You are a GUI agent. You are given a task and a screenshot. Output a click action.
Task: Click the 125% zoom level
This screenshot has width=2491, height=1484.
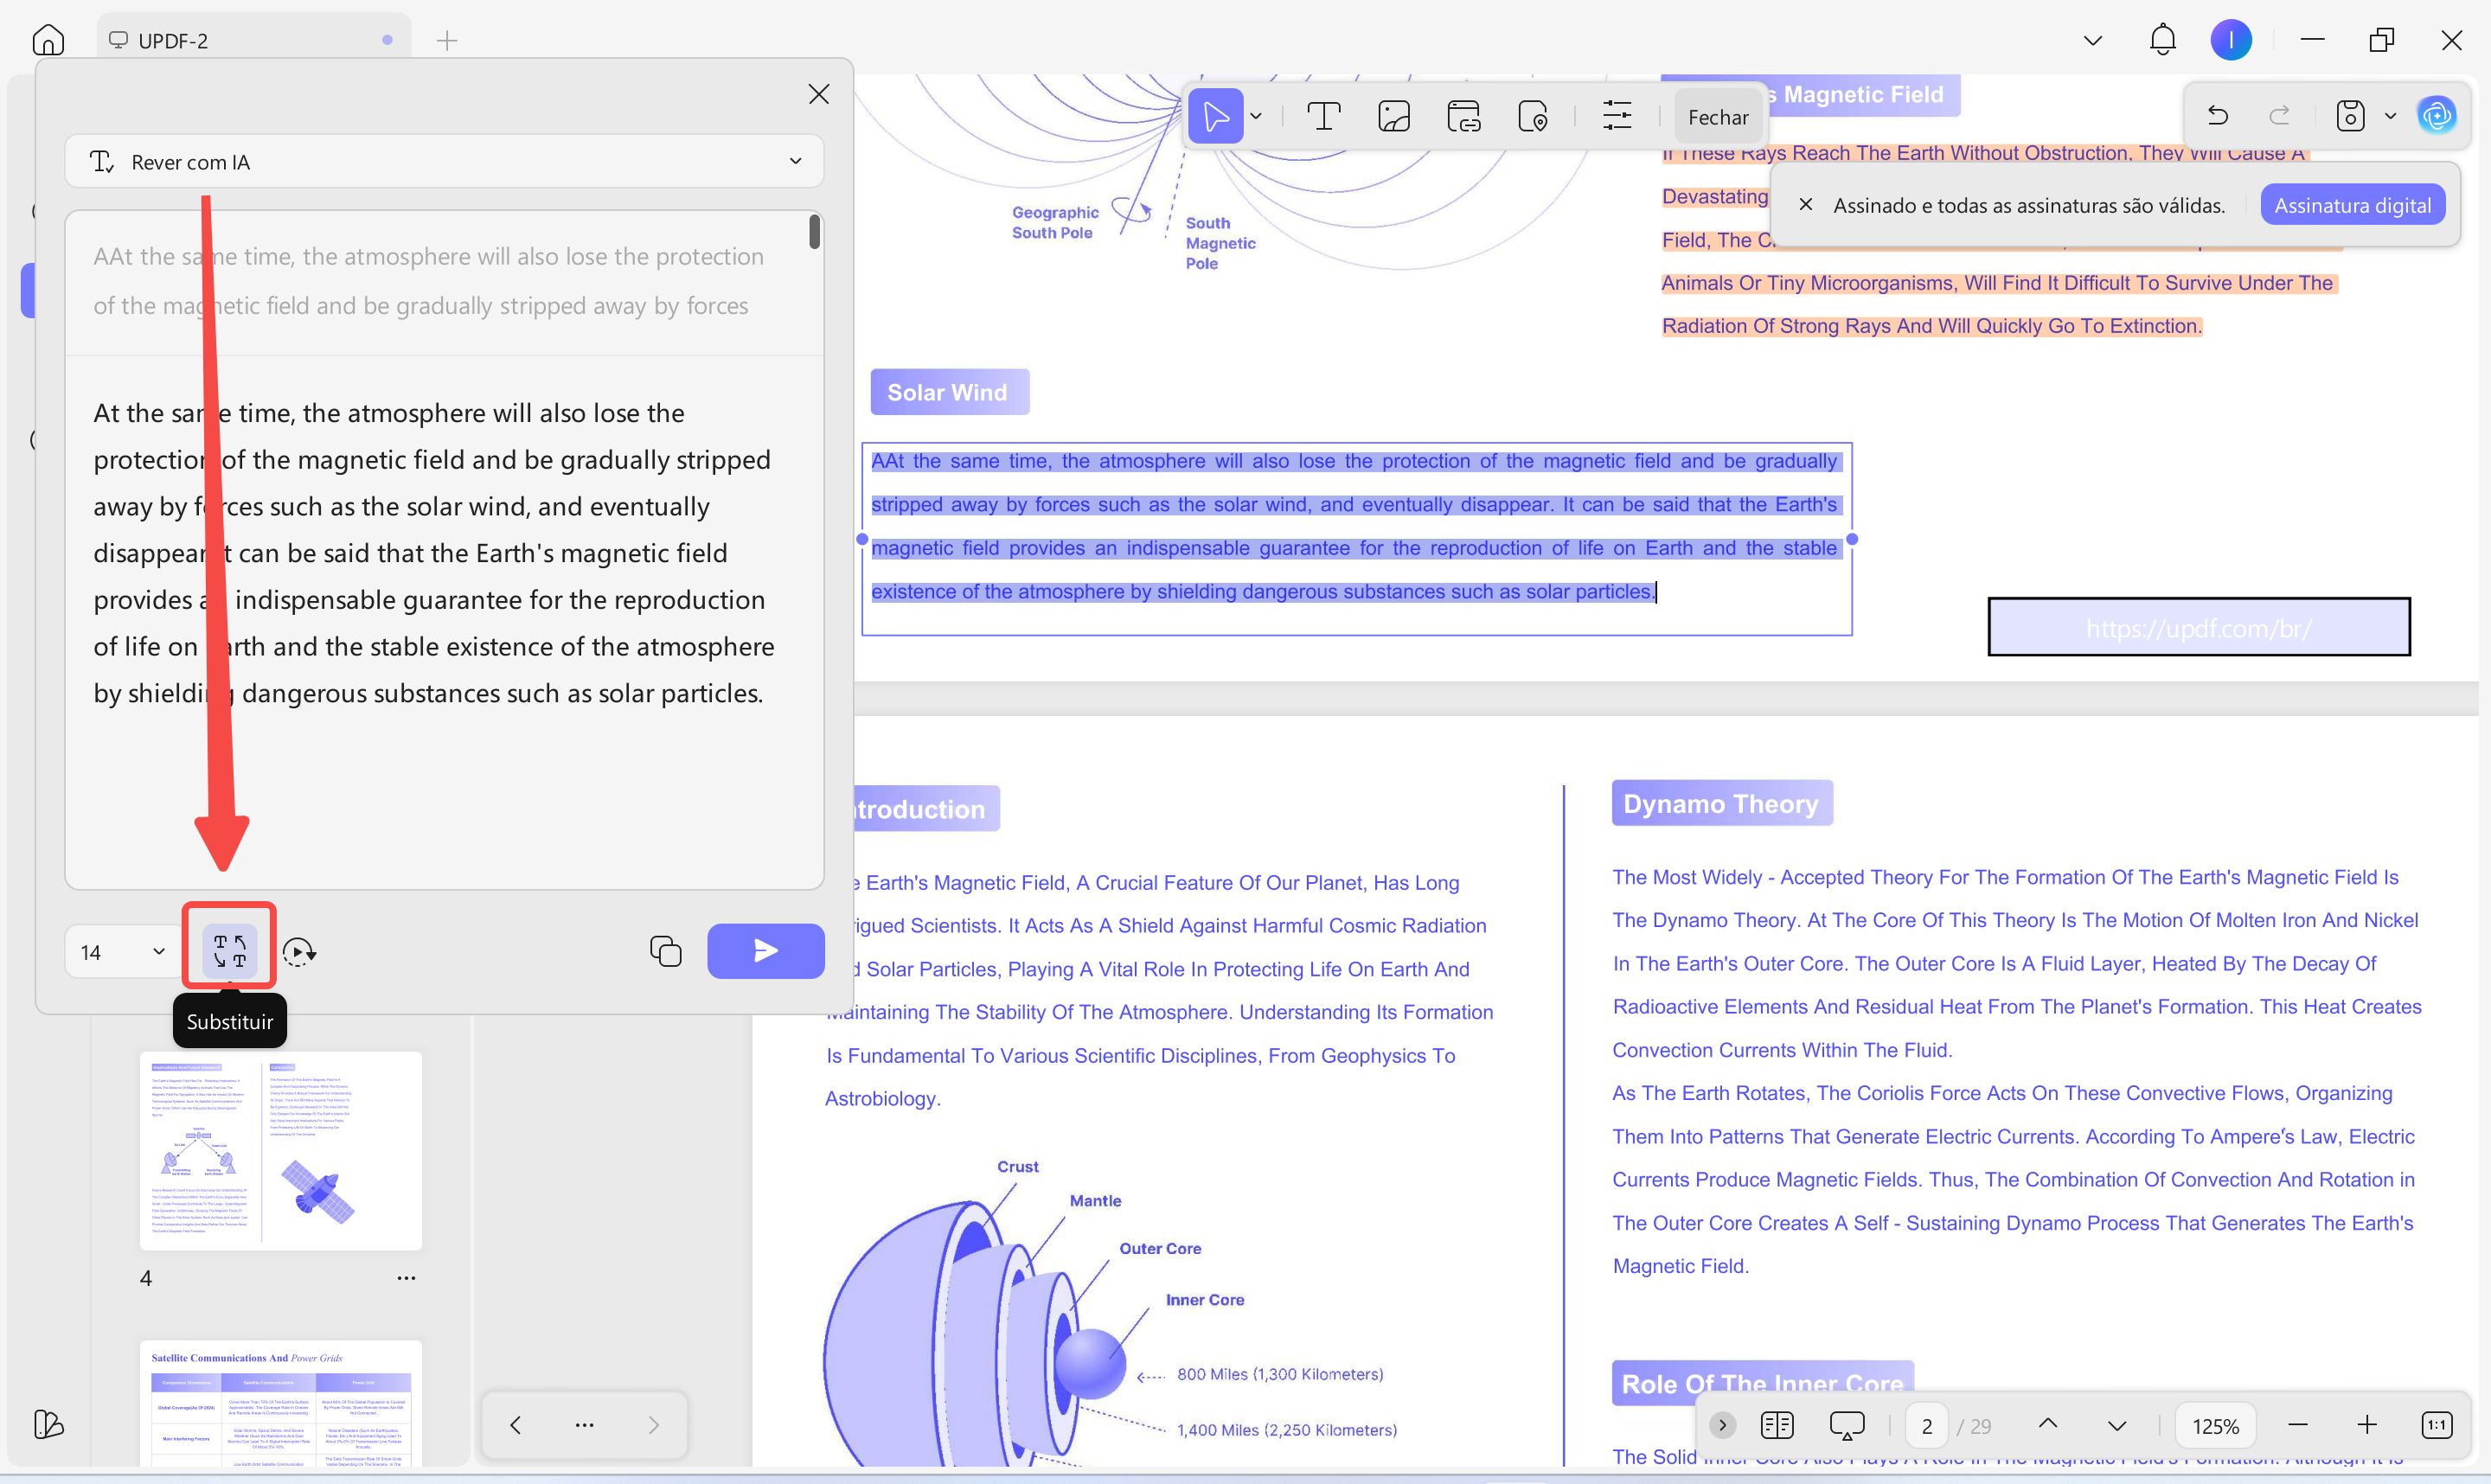click(x=2215, y=1426)
